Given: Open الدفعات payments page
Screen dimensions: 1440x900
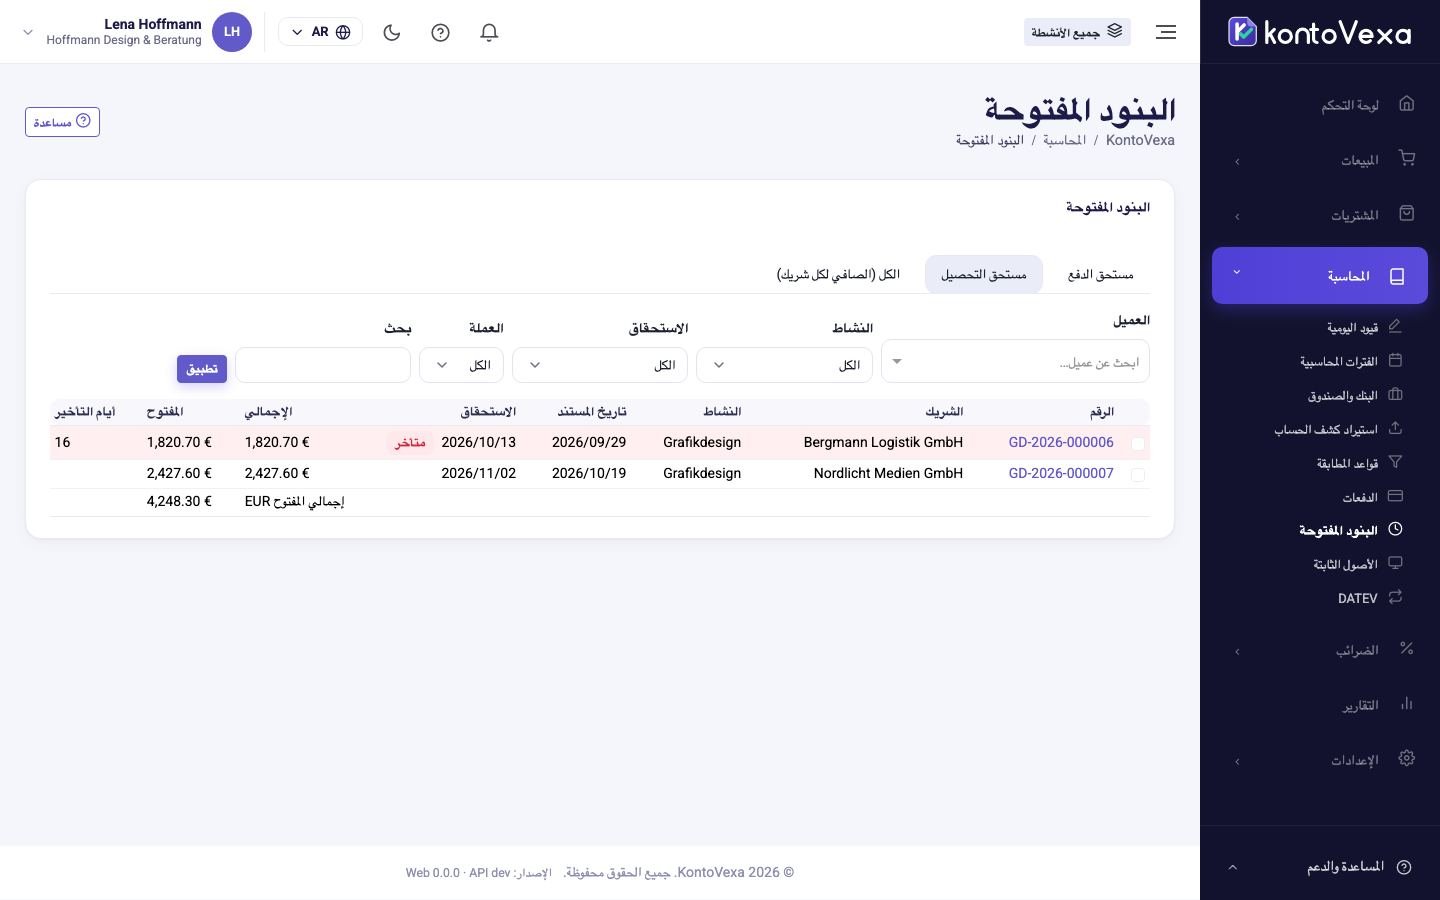Looking at the screenshot, I should pos(1372,497).
